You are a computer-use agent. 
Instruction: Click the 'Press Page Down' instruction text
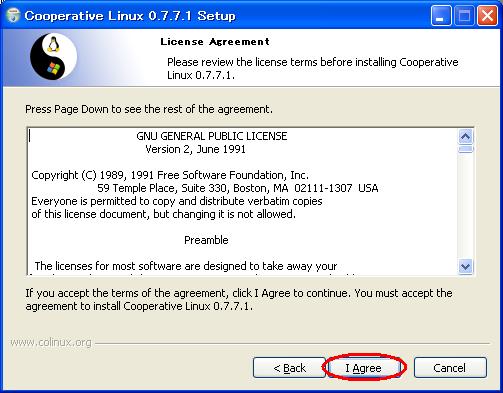[x=149, y=109]
